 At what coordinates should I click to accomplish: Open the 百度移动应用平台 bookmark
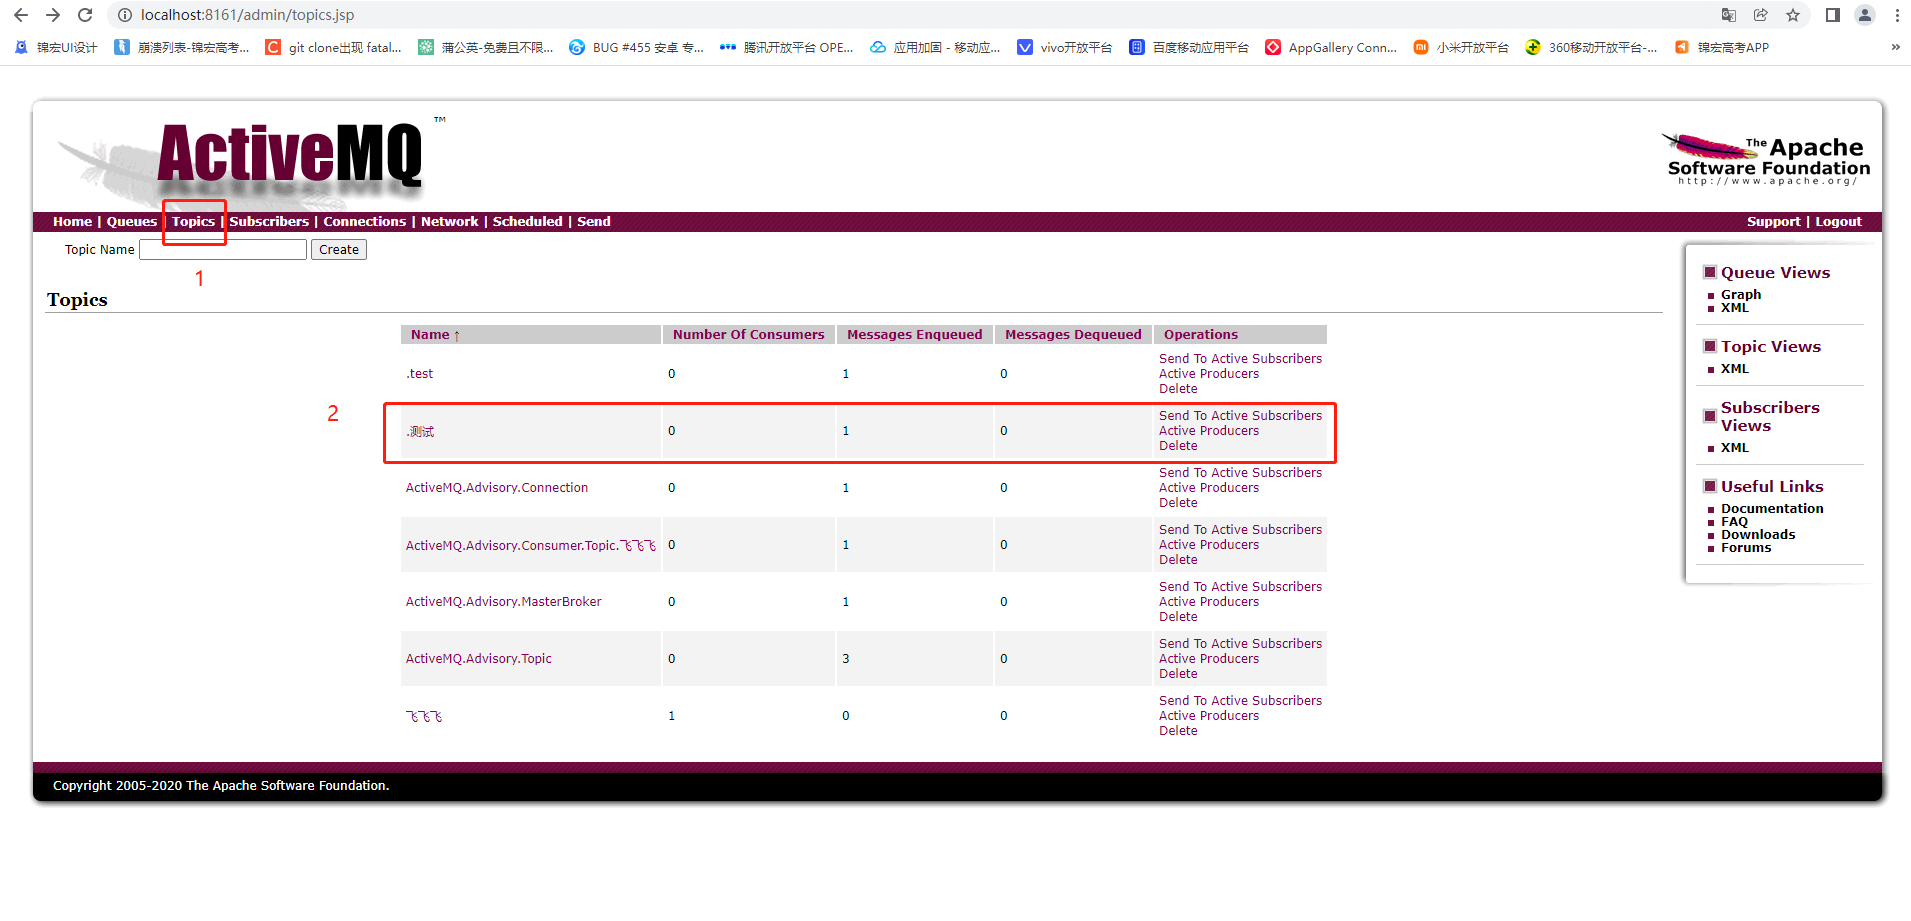[x=1189, y=47]
